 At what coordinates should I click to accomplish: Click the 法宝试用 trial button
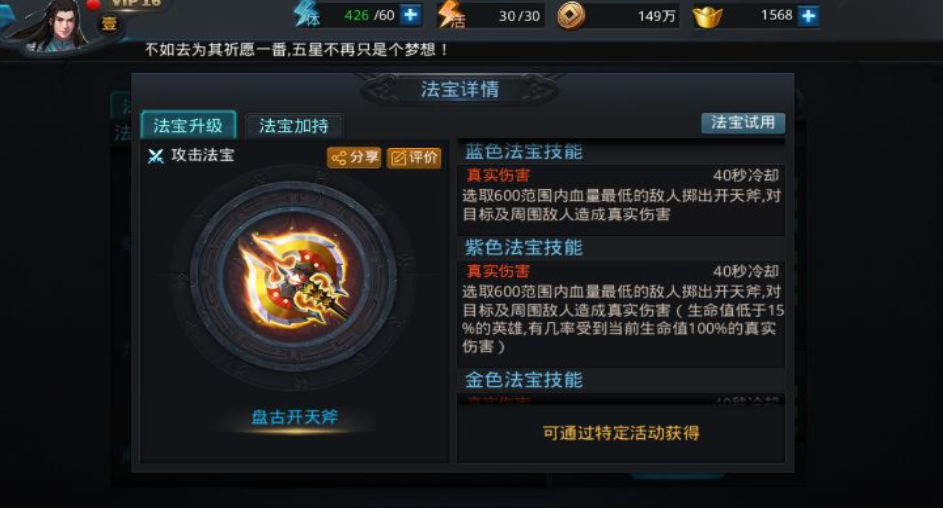coord(743,123)
